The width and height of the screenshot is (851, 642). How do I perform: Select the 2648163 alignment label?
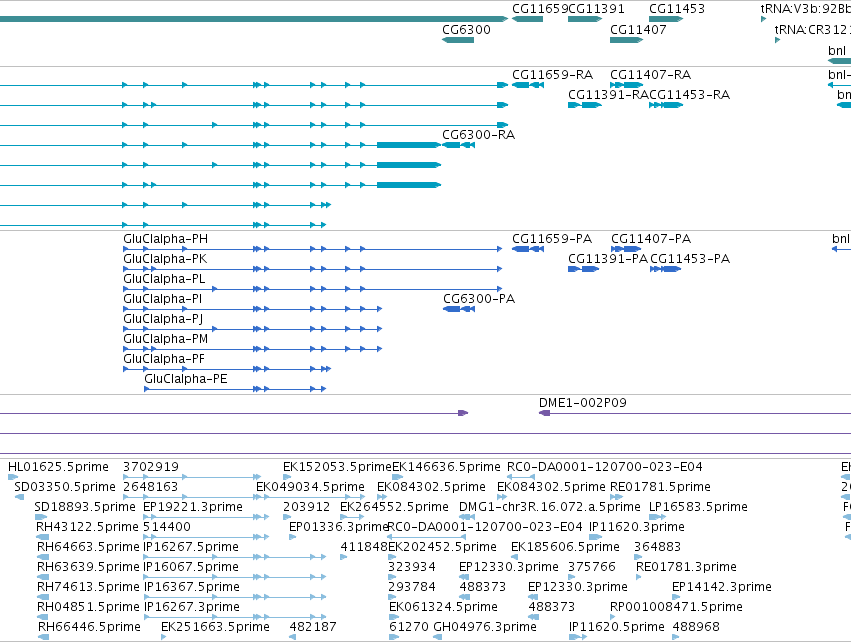pos(150,487)
